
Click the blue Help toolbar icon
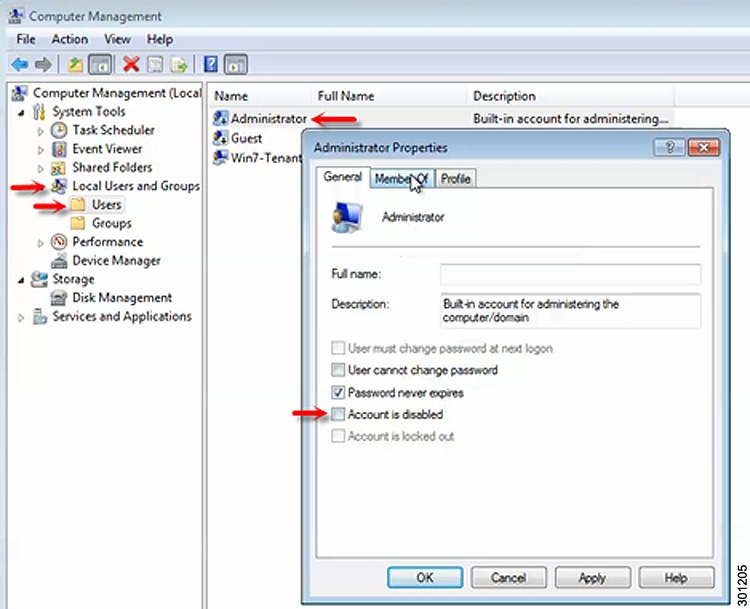[210, 64]
